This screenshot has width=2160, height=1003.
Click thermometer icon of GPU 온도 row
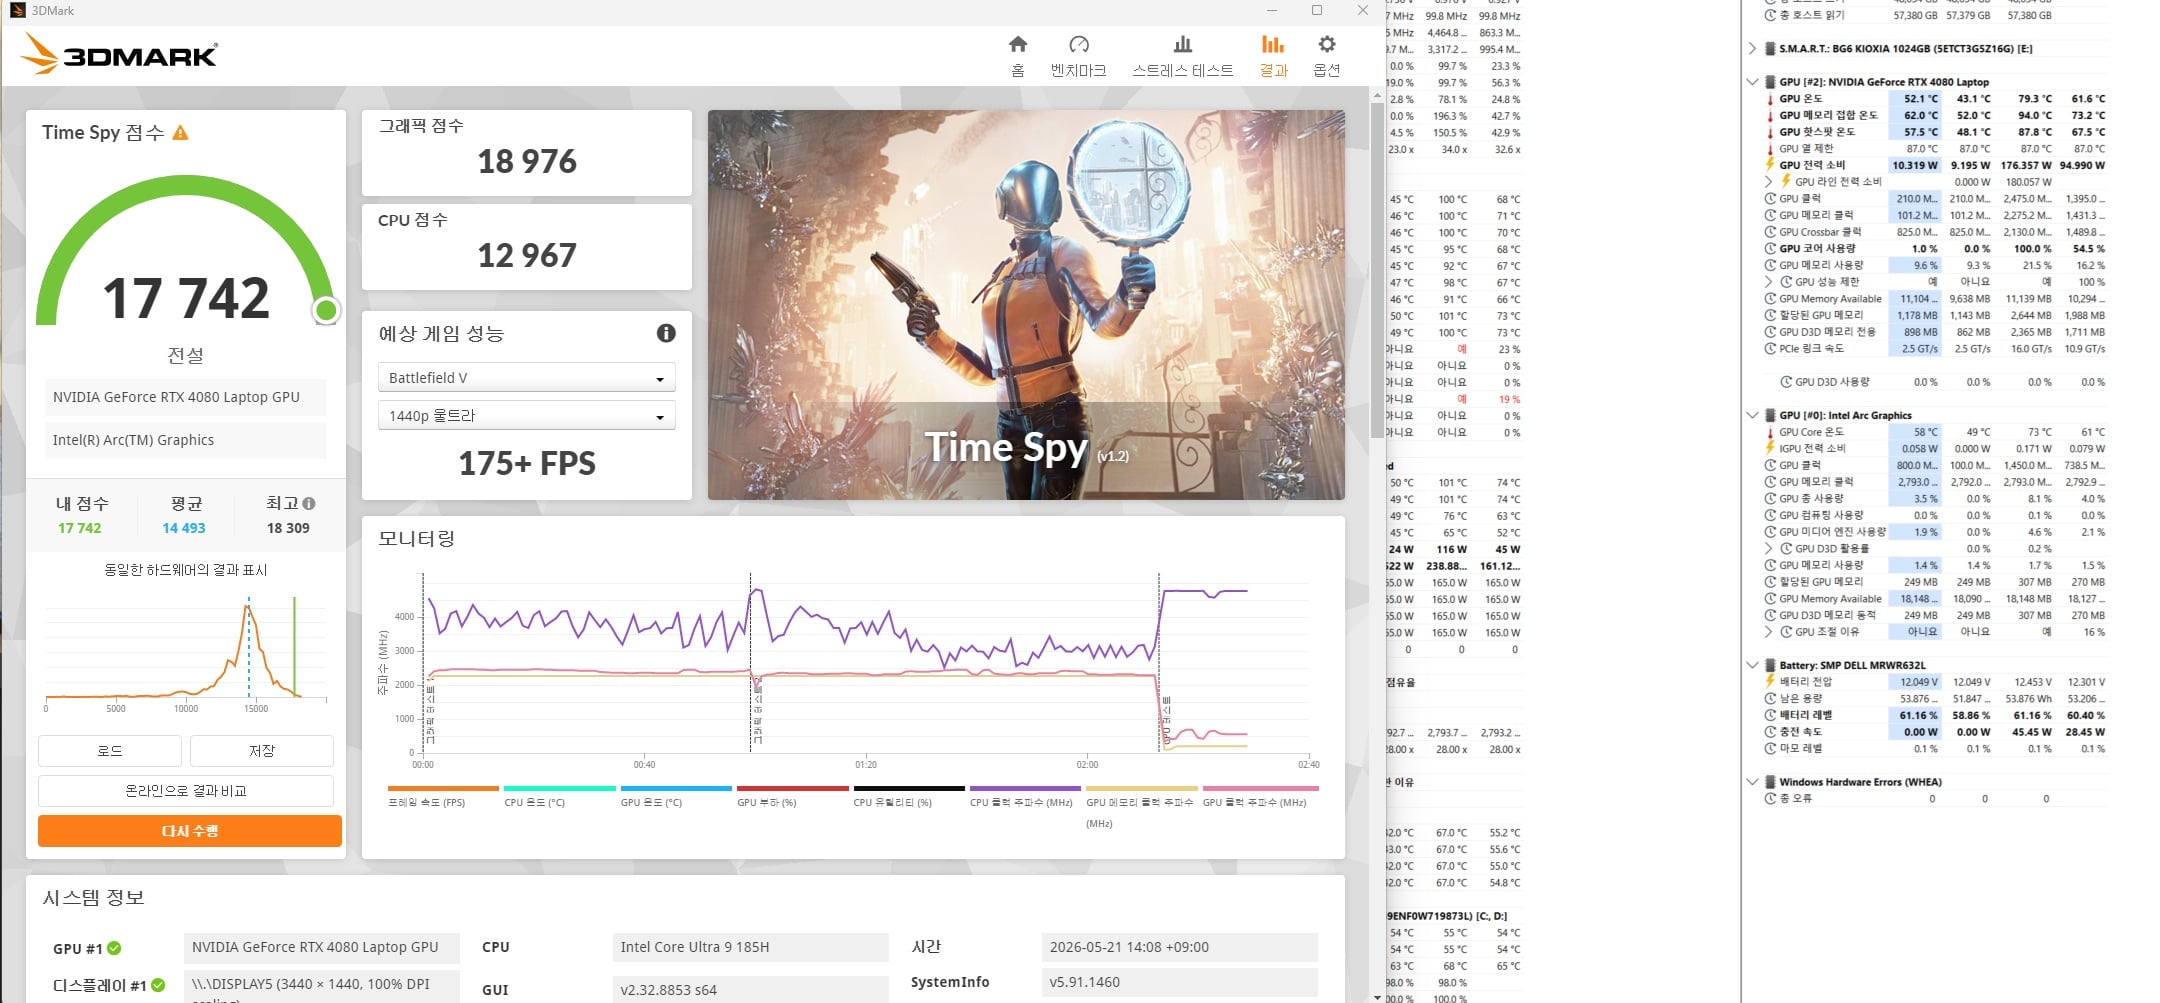[1770, 99]
